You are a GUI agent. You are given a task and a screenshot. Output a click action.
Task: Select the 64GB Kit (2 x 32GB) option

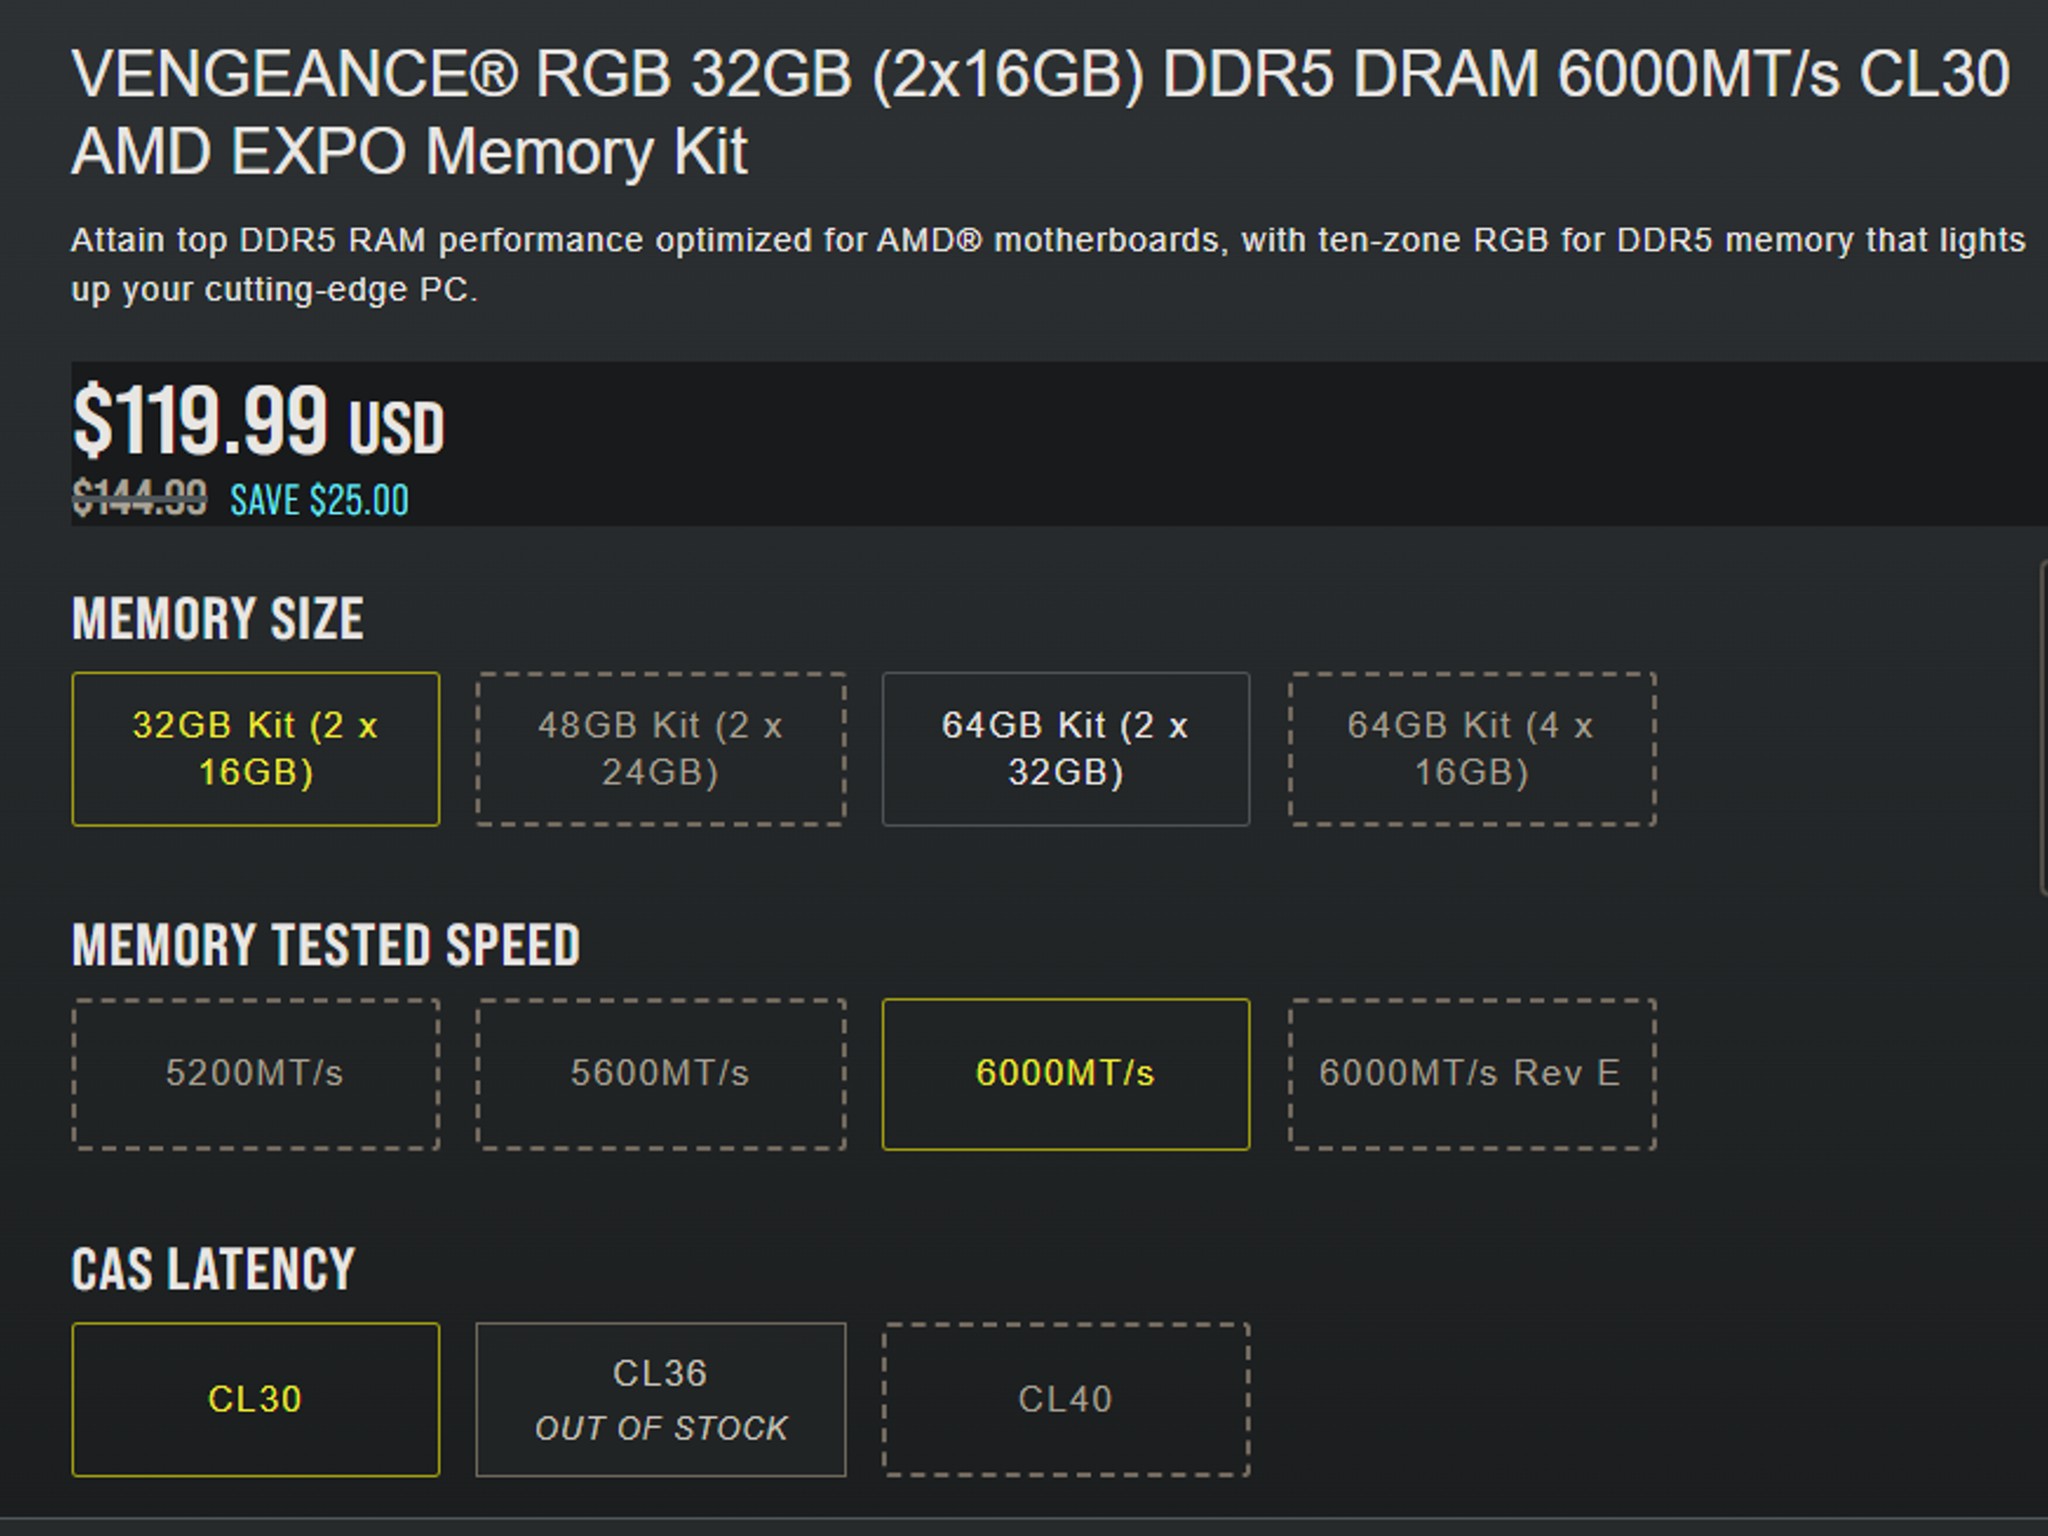(1066, 748)
